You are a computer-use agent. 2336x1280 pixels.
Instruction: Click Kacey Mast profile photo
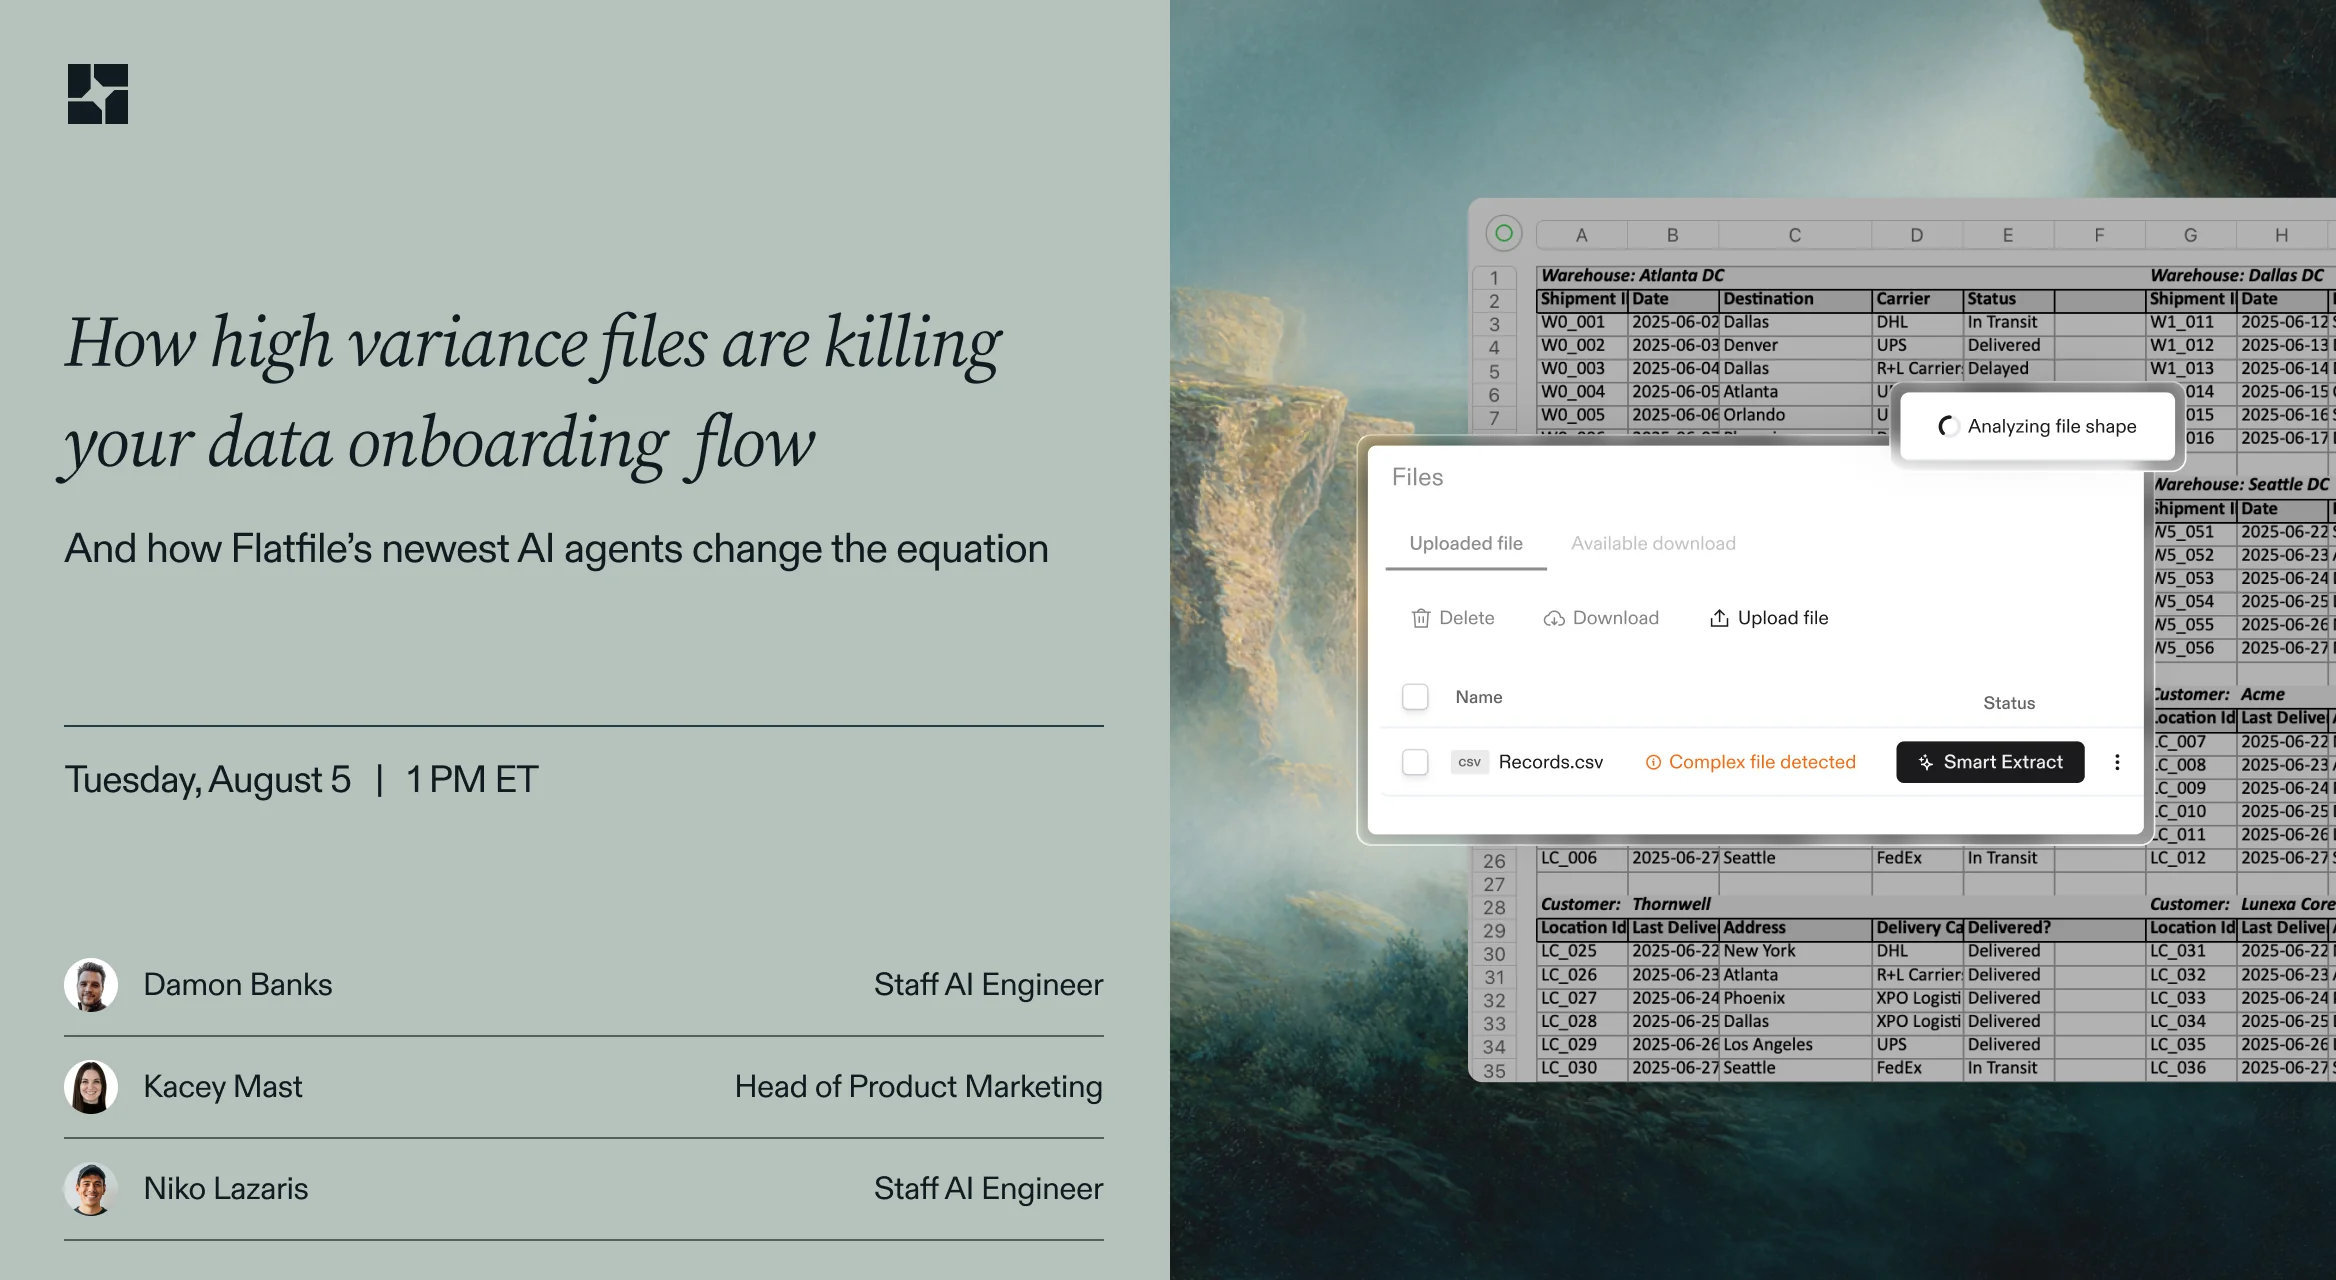tap(91, 1087)
